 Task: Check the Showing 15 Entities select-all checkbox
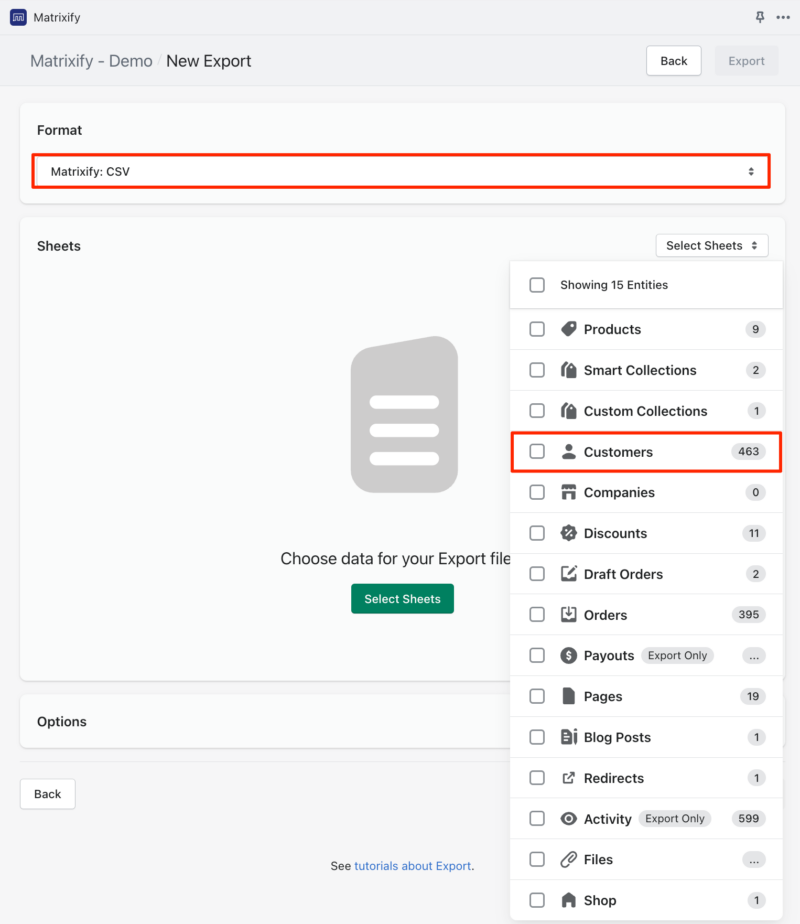(537, 285)
